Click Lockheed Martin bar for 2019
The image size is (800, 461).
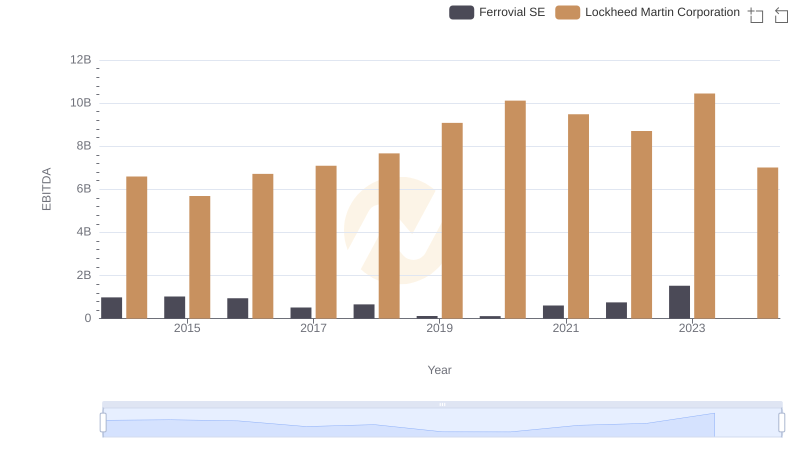click(452, 221)
